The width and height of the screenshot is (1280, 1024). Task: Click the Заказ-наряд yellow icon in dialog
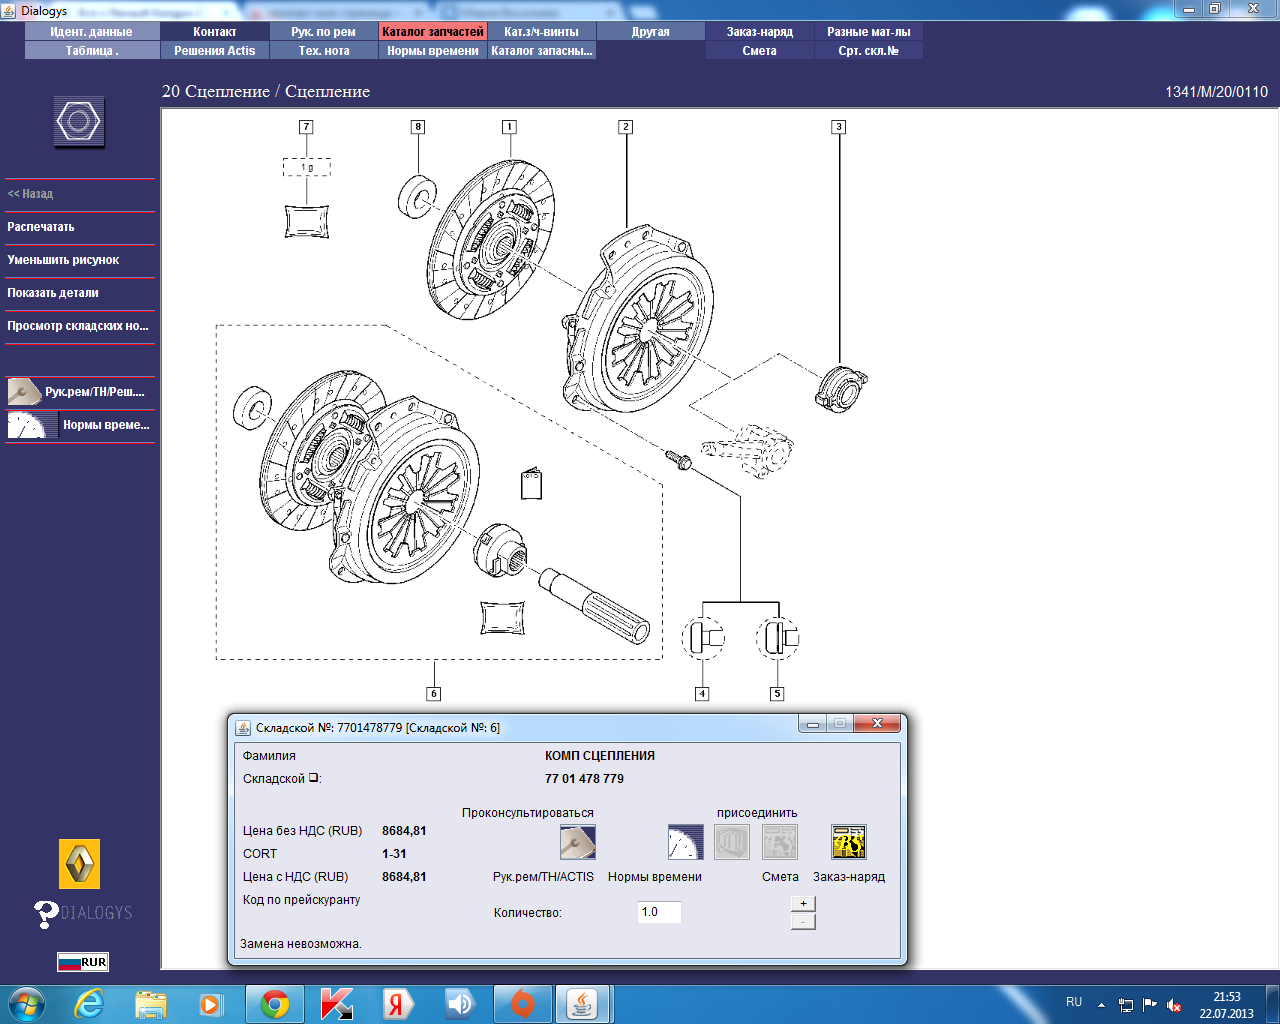point(849,842)
